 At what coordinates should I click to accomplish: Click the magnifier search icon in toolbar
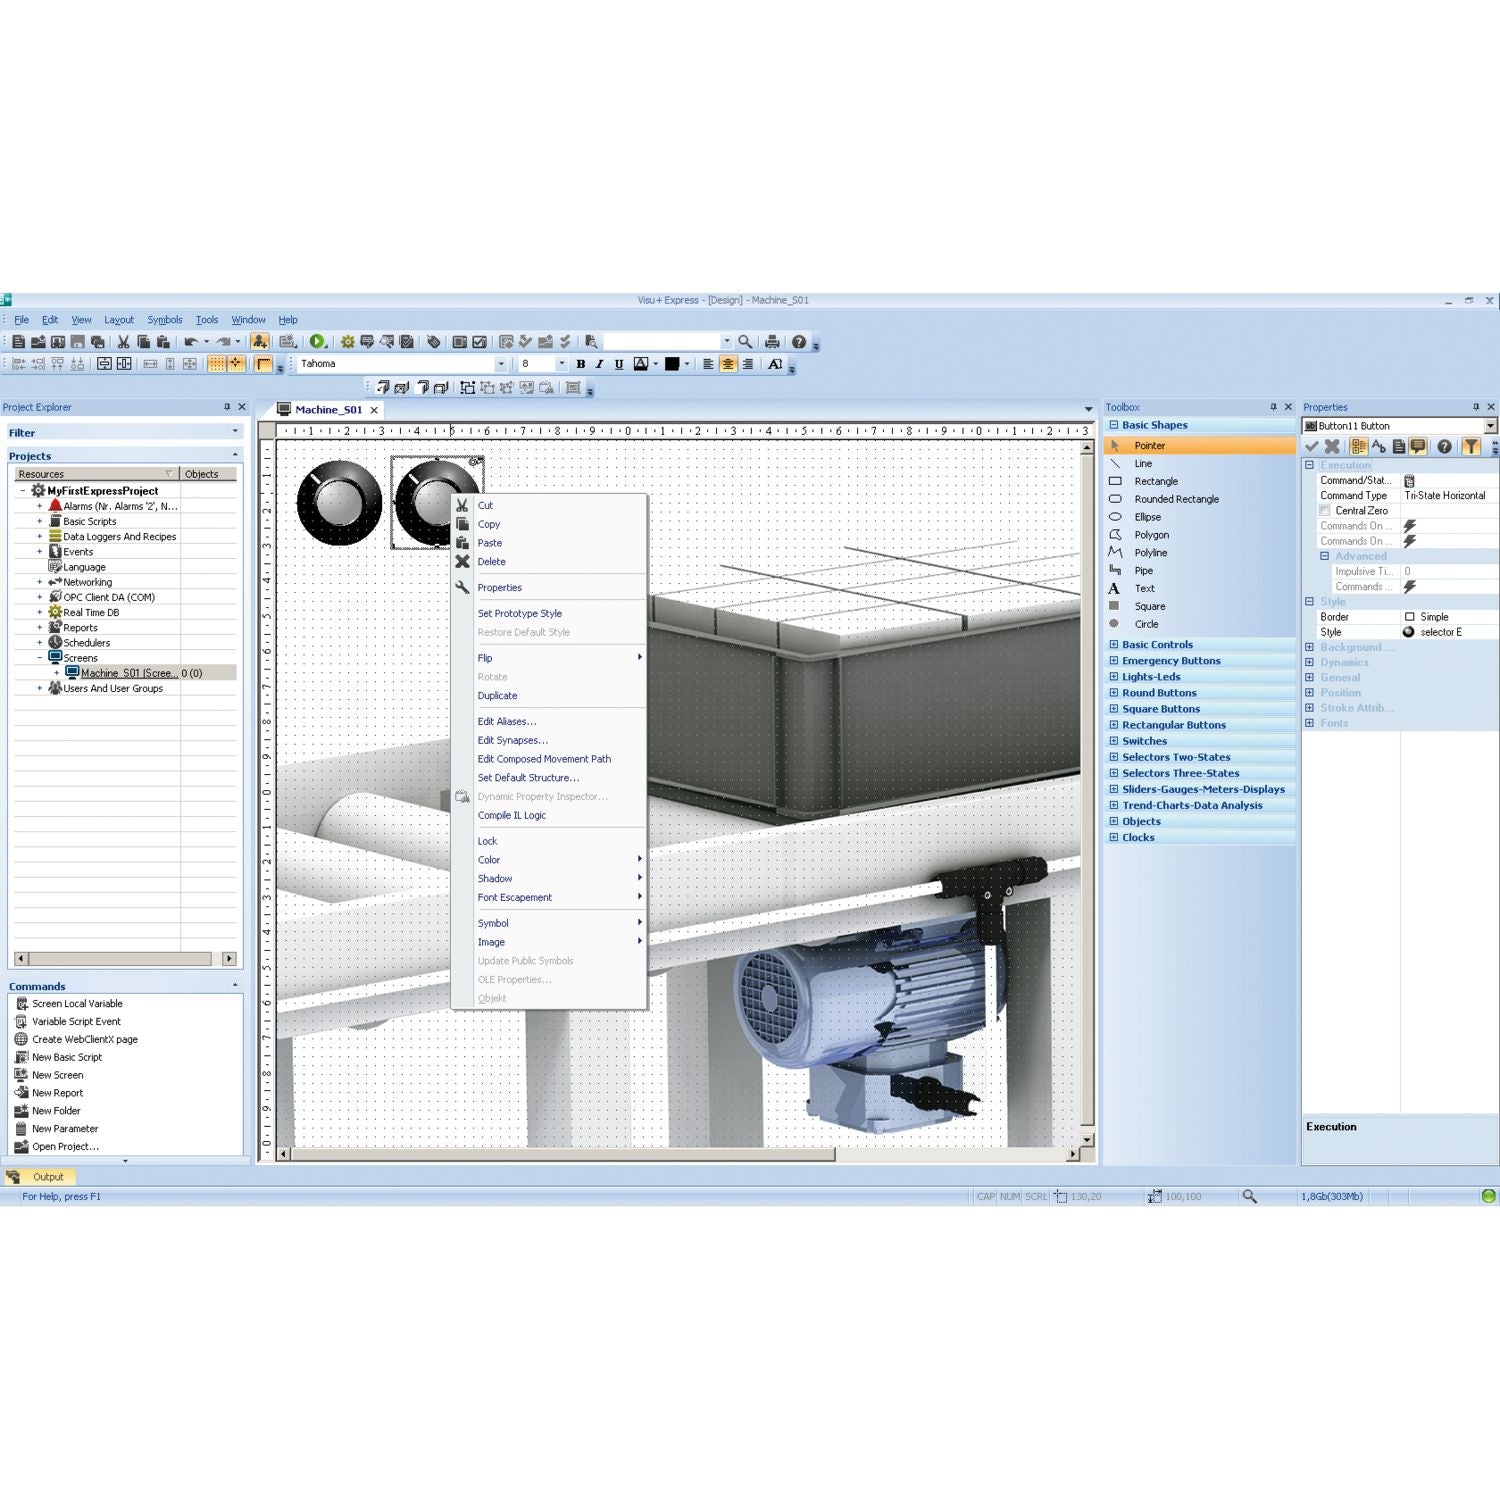(745, 342)
